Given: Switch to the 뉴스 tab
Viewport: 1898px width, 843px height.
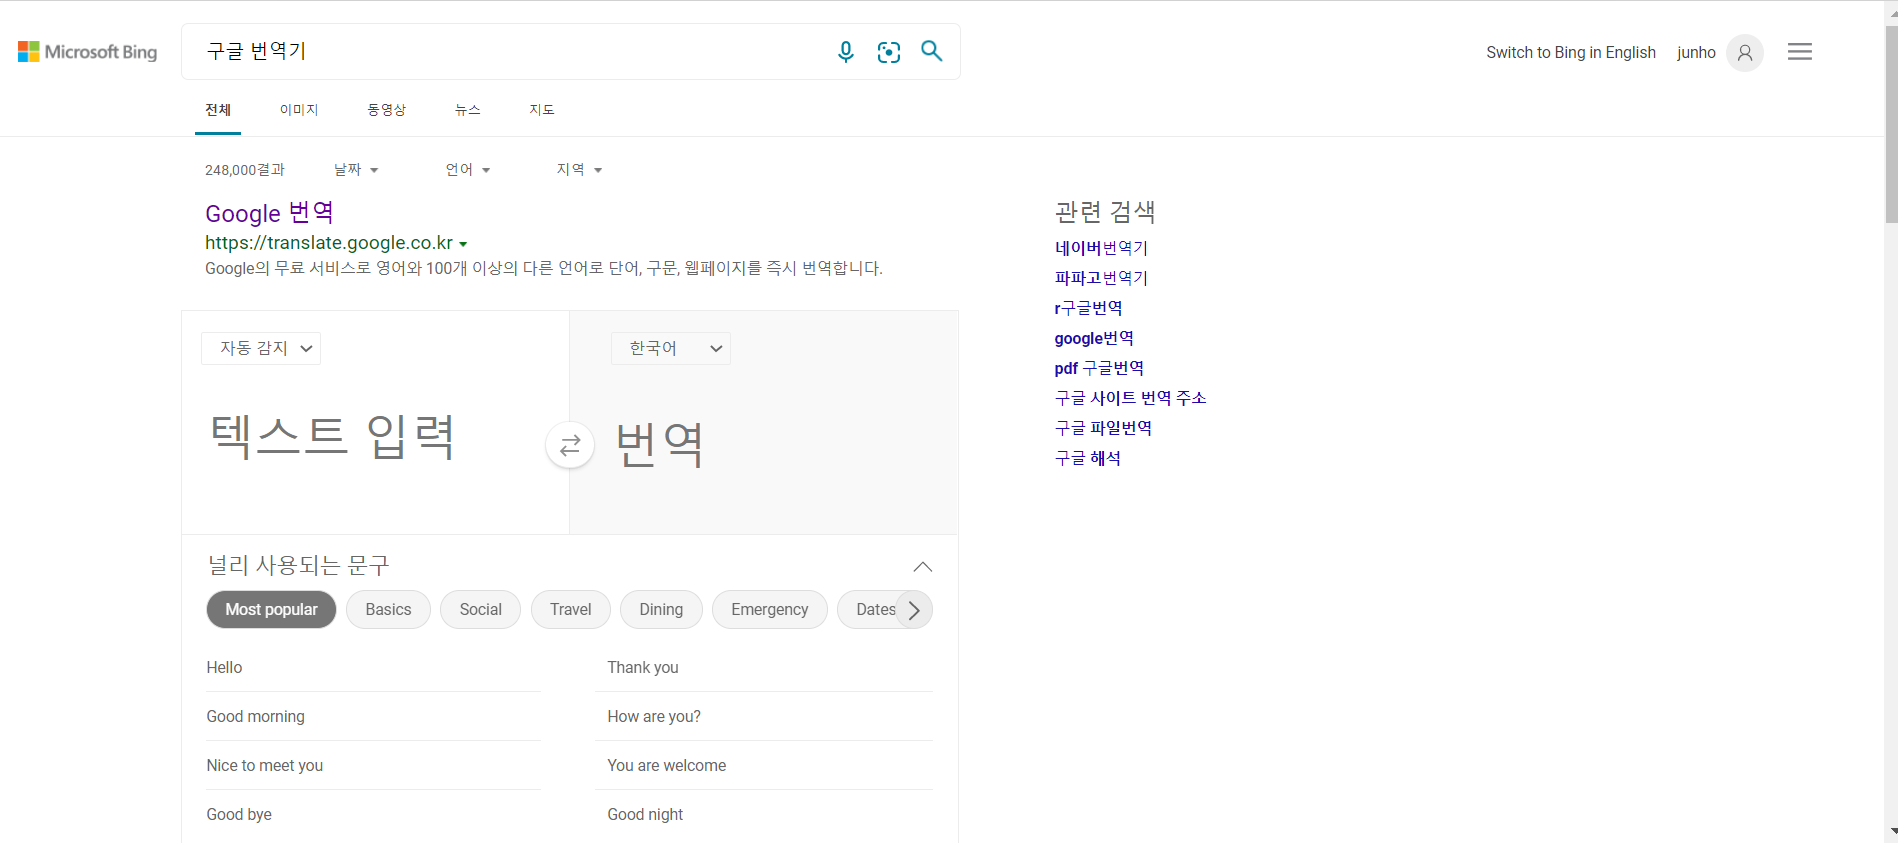Looking at the screenshot, I should 468,110.
